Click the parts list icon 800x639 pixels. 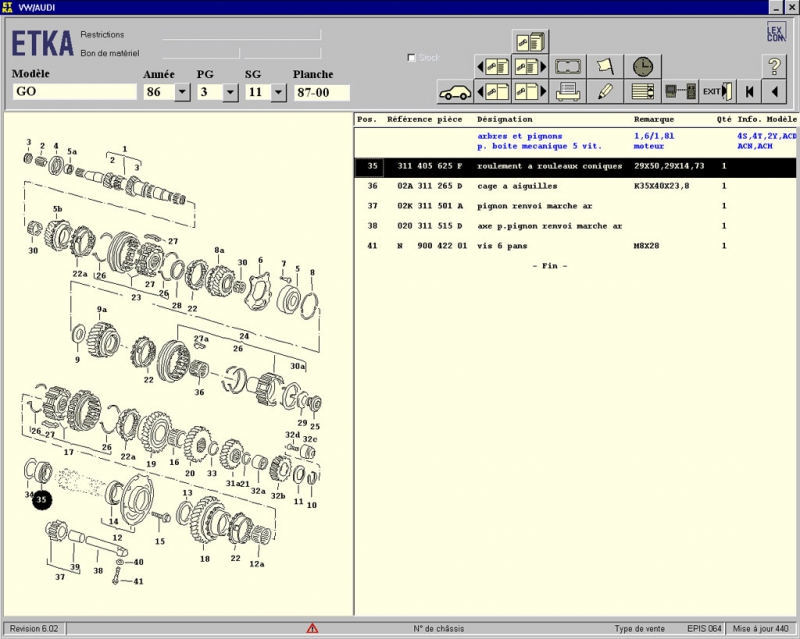point(643,92)
